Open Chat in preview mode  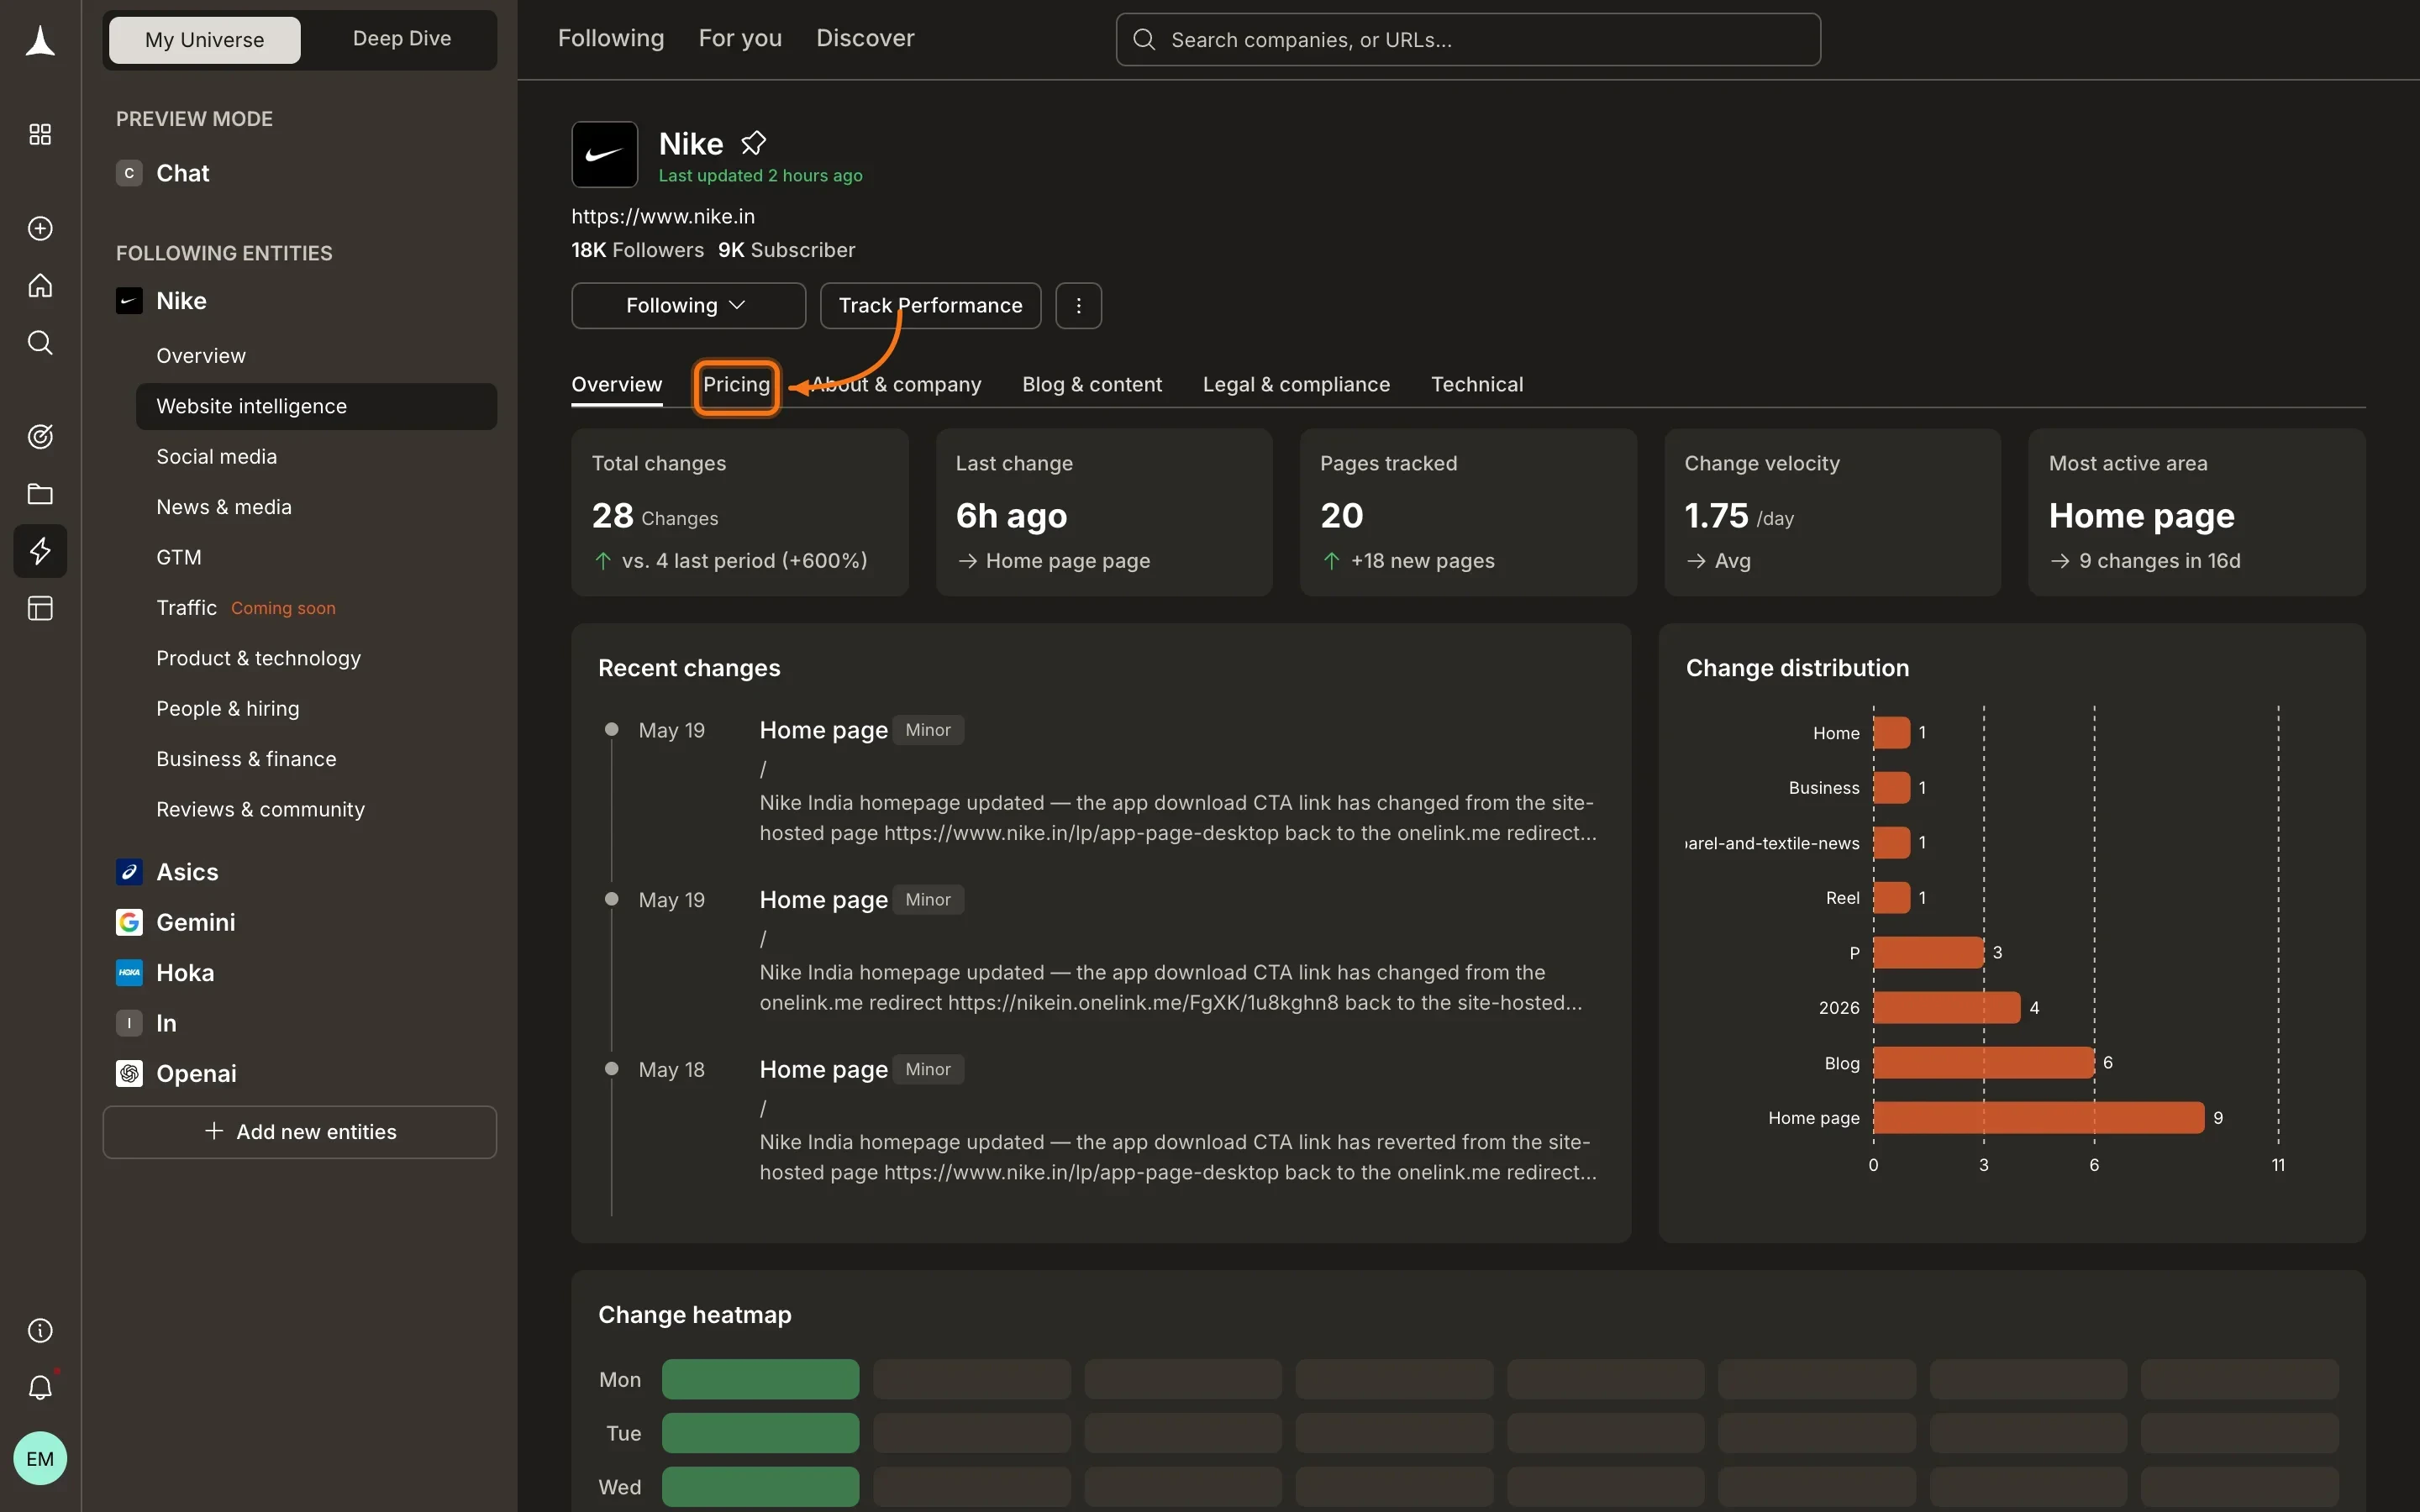click(163, 173)
